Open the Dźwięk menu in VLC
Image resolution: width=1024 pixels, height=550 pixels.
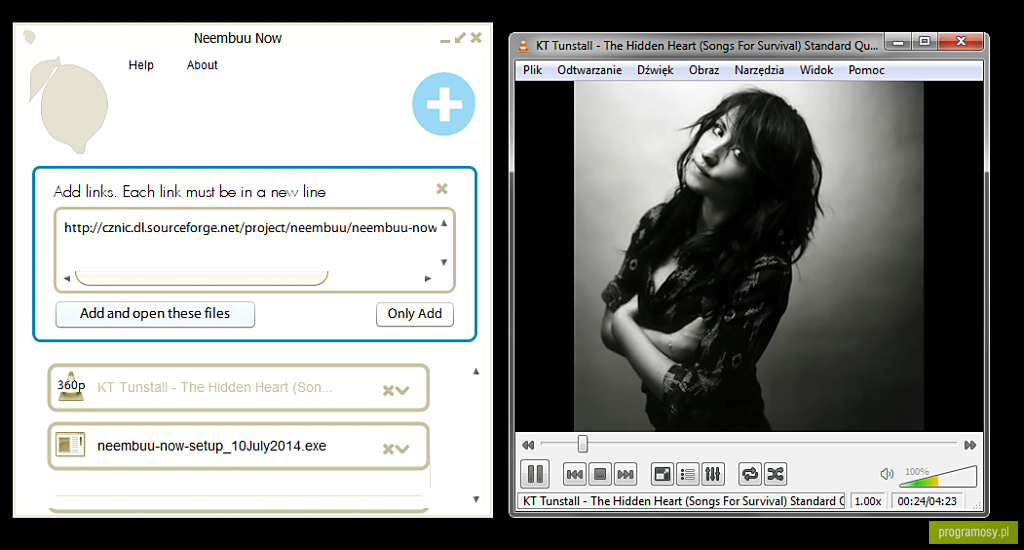(655, 70)
